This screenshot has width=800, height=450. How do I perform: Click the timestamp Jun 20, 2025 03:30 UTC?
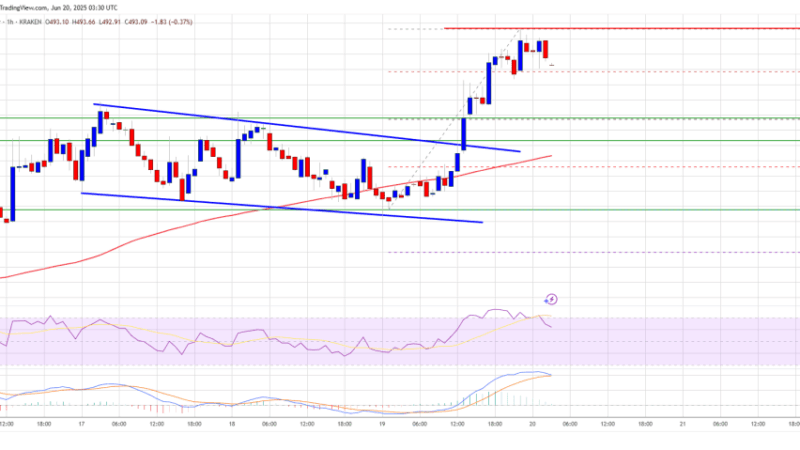click(84, 8)
